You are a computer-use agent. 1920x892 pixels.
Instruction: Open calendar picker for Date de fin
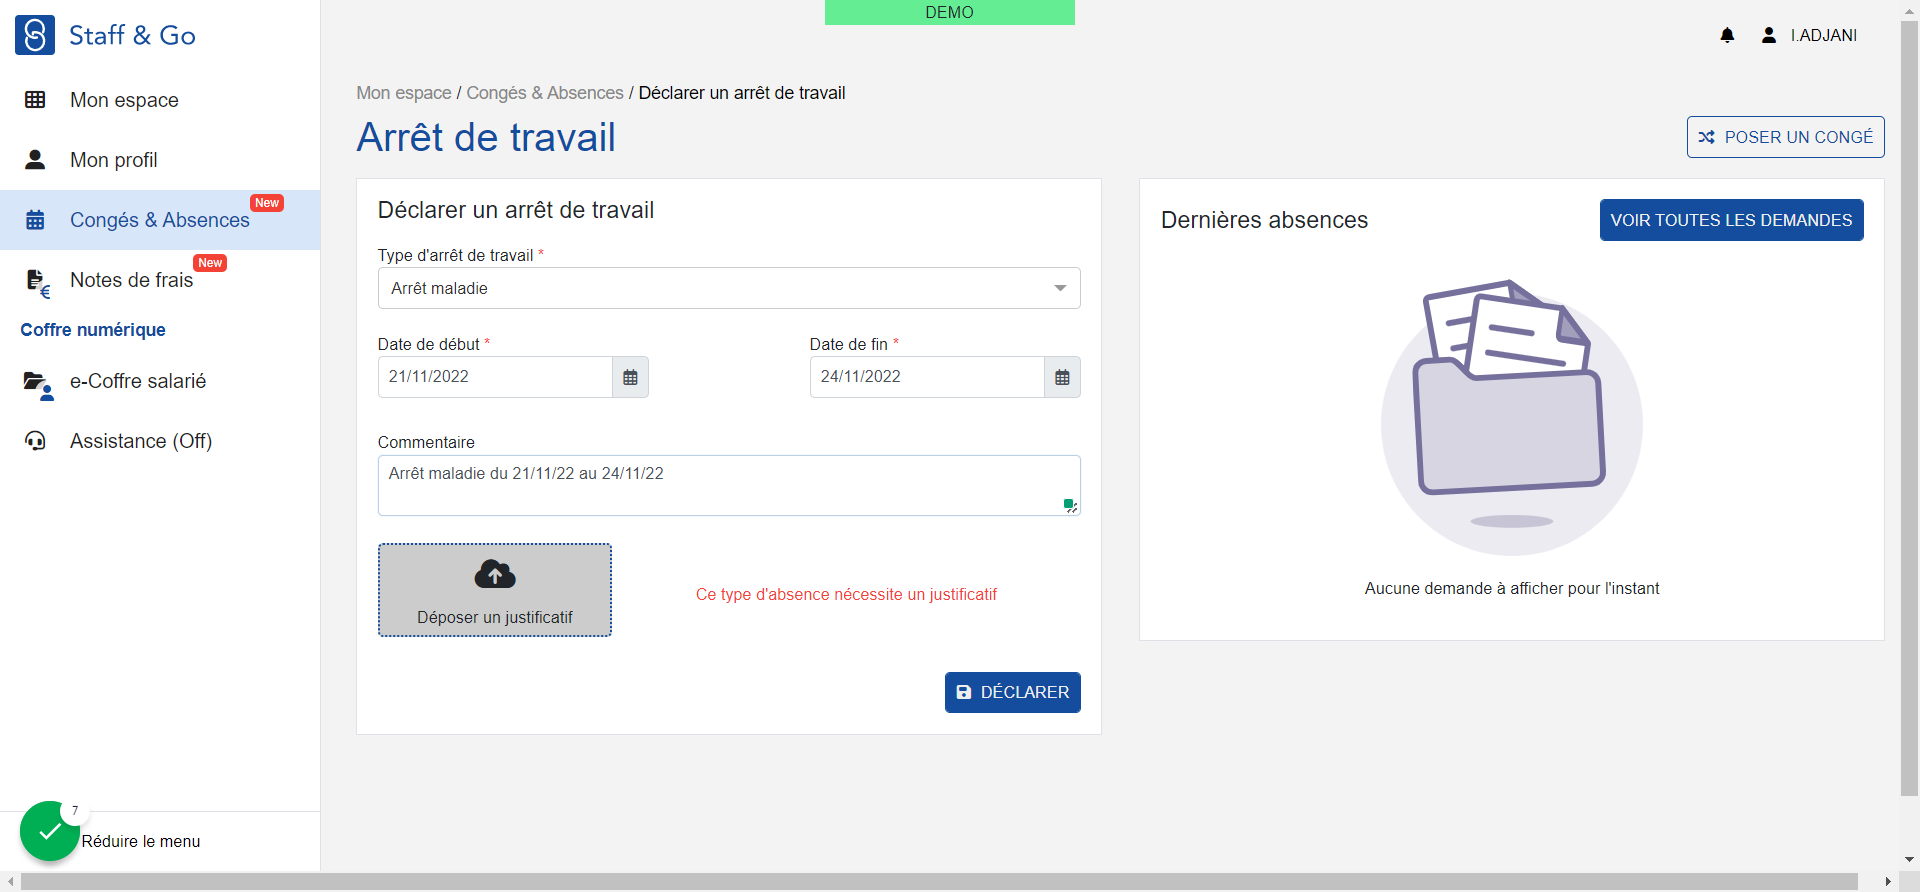coord(1062,377)
